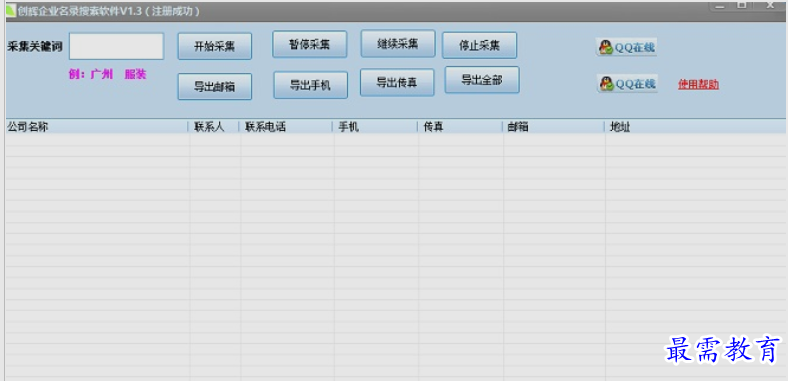Image resolution: width=788 pixels, height=381 pixels.
Task: Open the 使用帮助 link
Action: (699, 84)
